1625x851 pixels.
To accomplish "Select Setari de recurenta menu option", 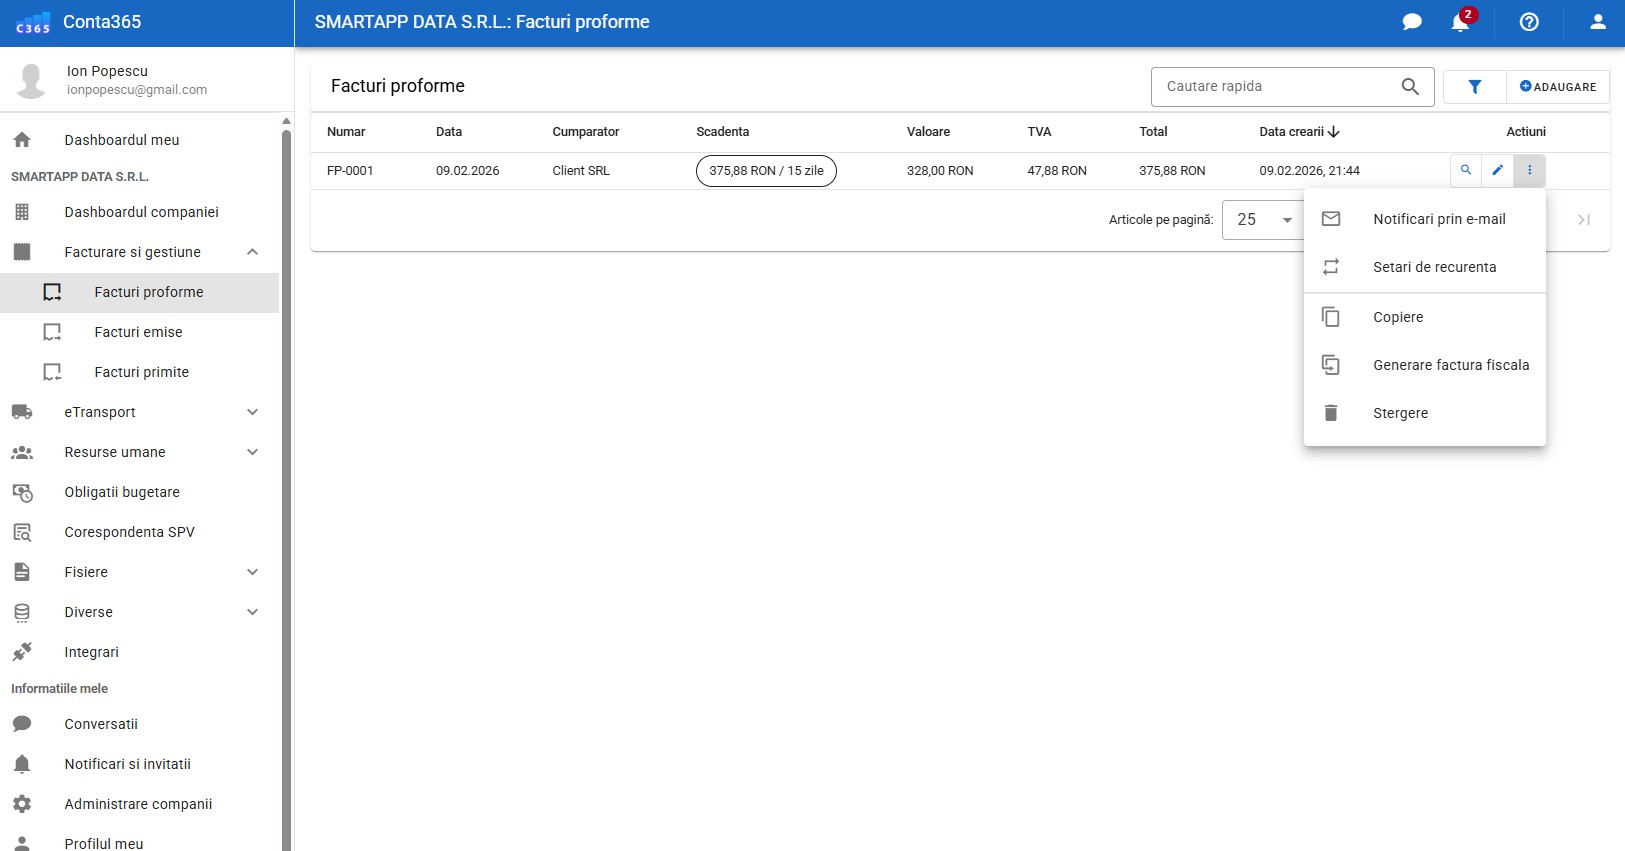I will (x=1434, y=267).
